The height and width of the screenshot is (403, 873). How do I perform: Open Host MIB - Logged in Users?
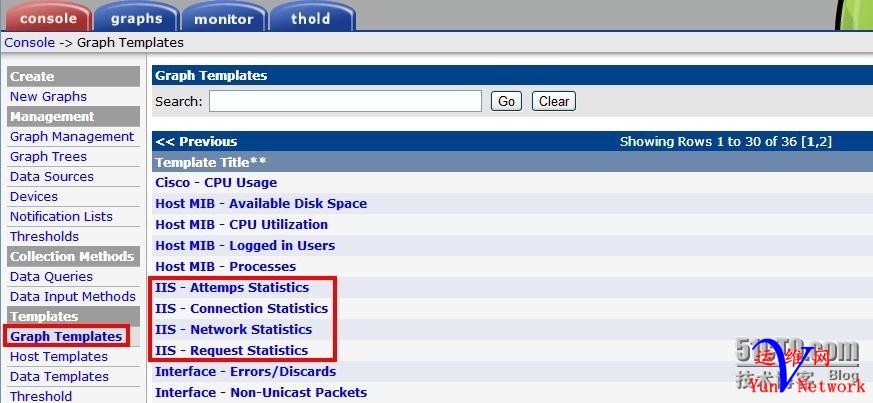(x=245, y=245)
